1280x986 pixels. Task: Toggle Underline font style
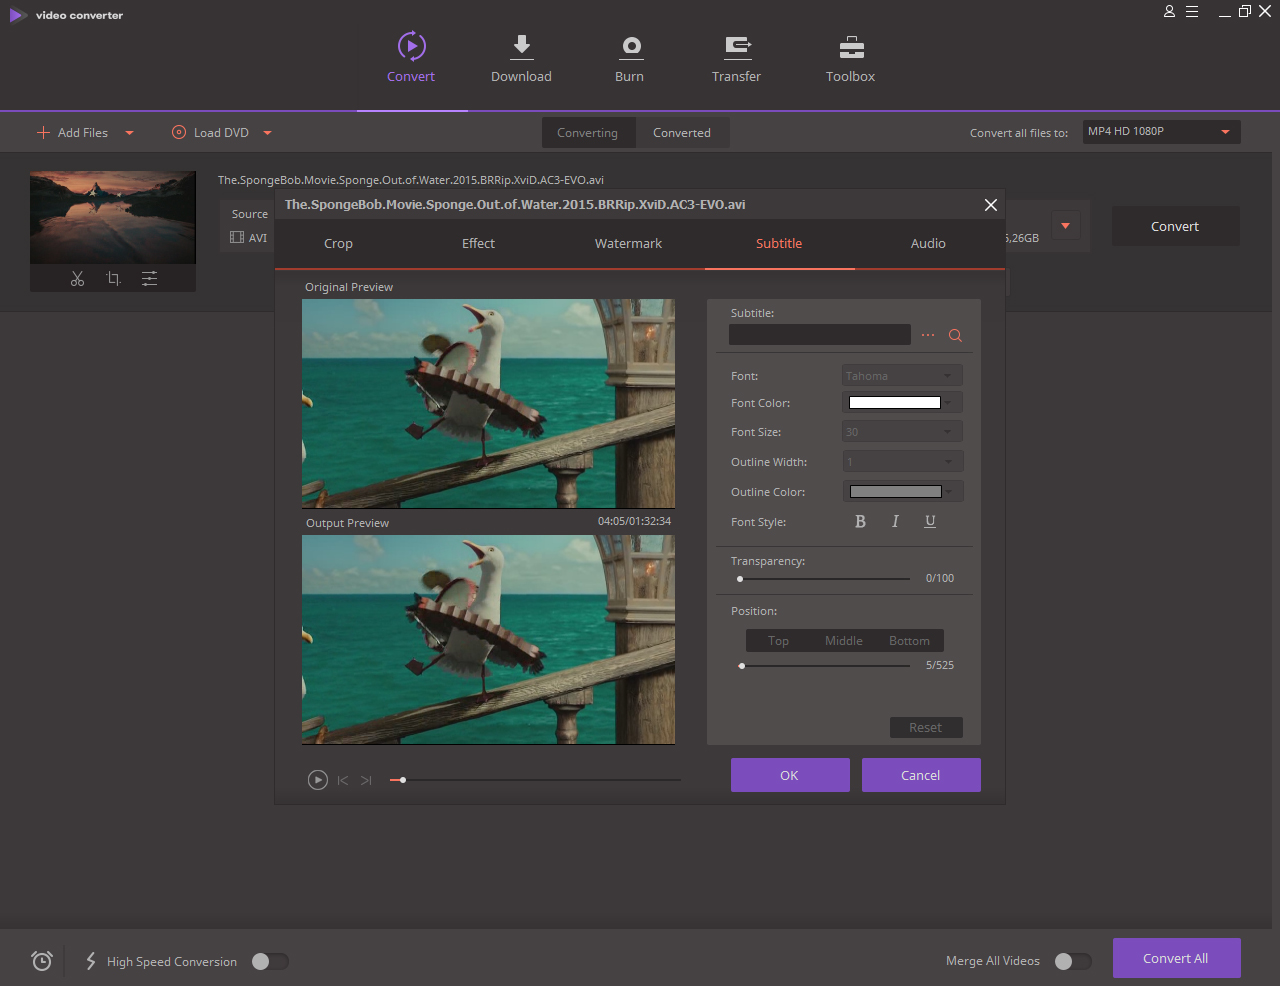(930, 521)
